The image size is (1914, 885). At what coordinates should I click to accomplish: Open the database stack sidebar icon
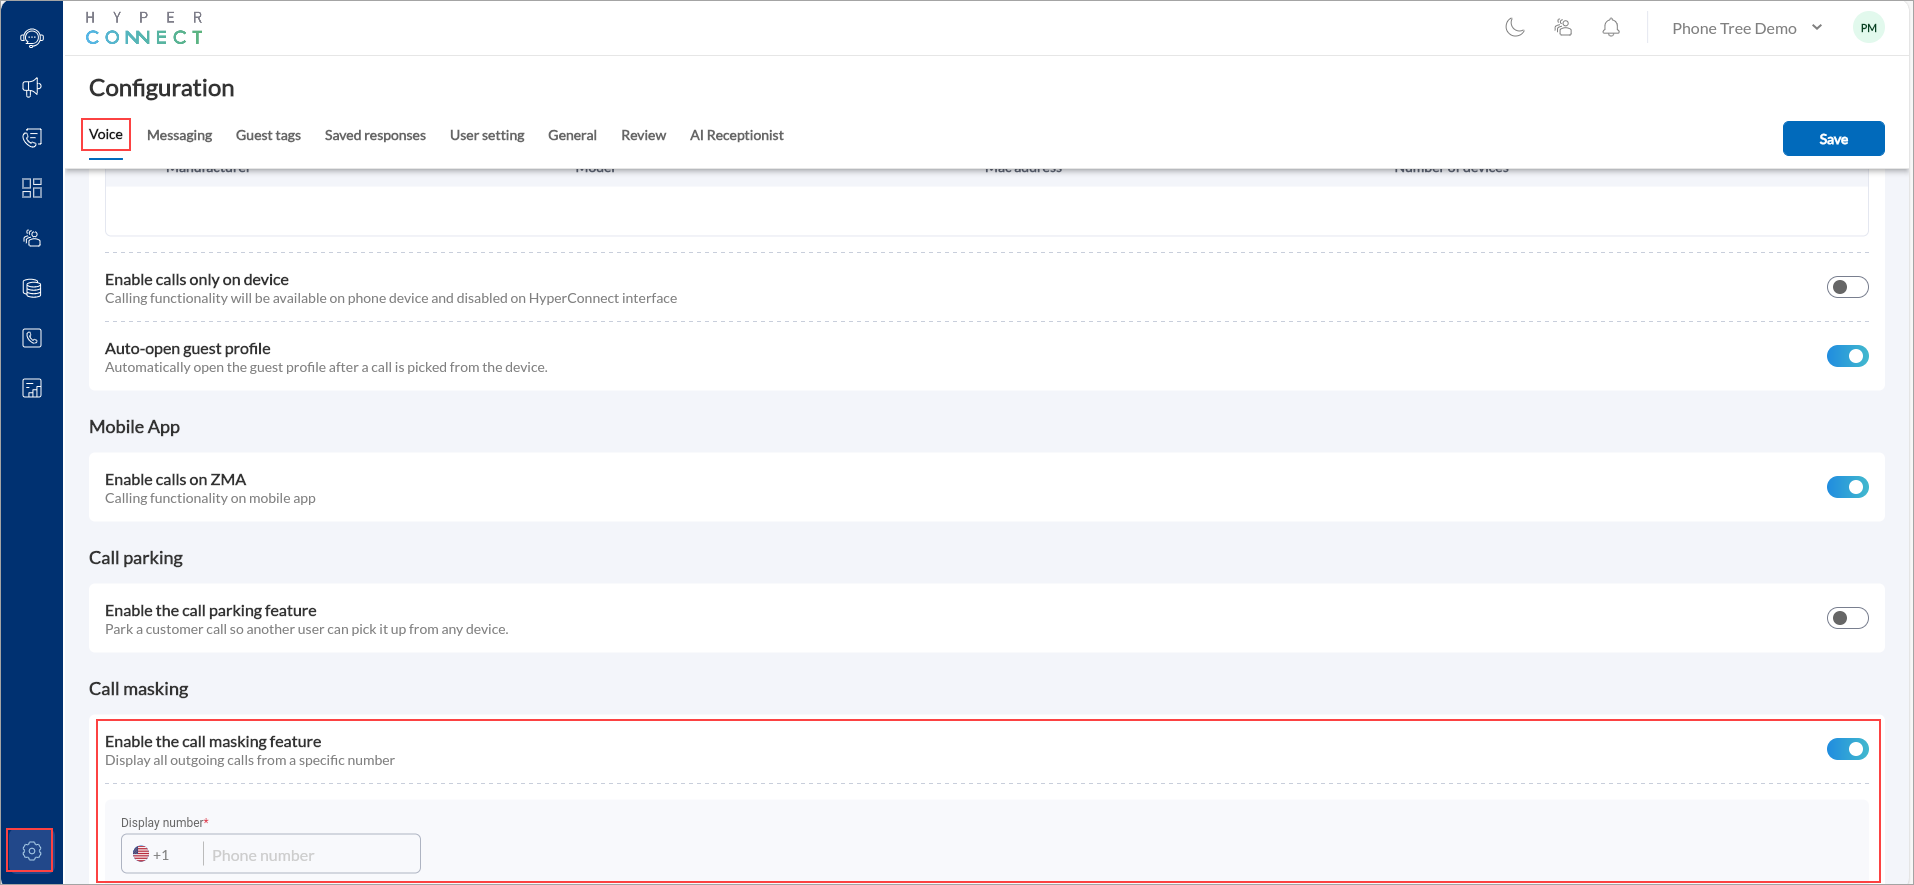[32, 288]
